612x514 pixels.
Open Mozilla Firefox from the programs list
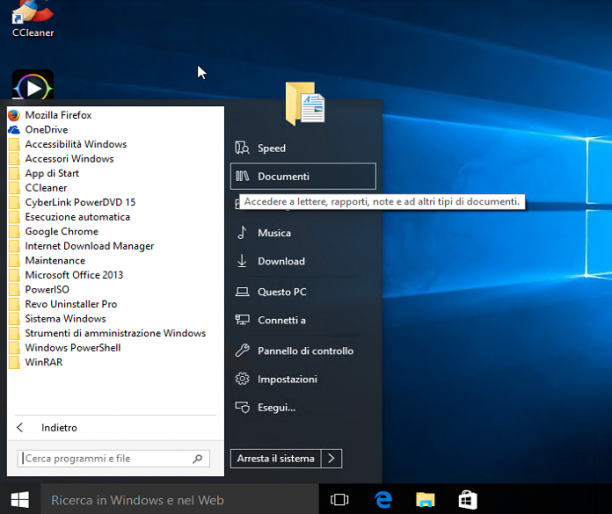click(x=50, y=115)
